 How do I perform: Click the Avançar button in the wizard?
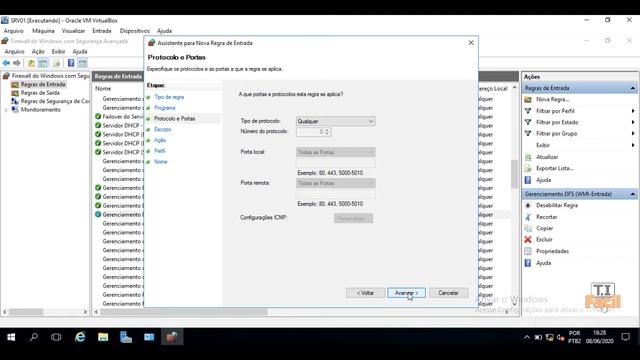[x=406, y=293]
